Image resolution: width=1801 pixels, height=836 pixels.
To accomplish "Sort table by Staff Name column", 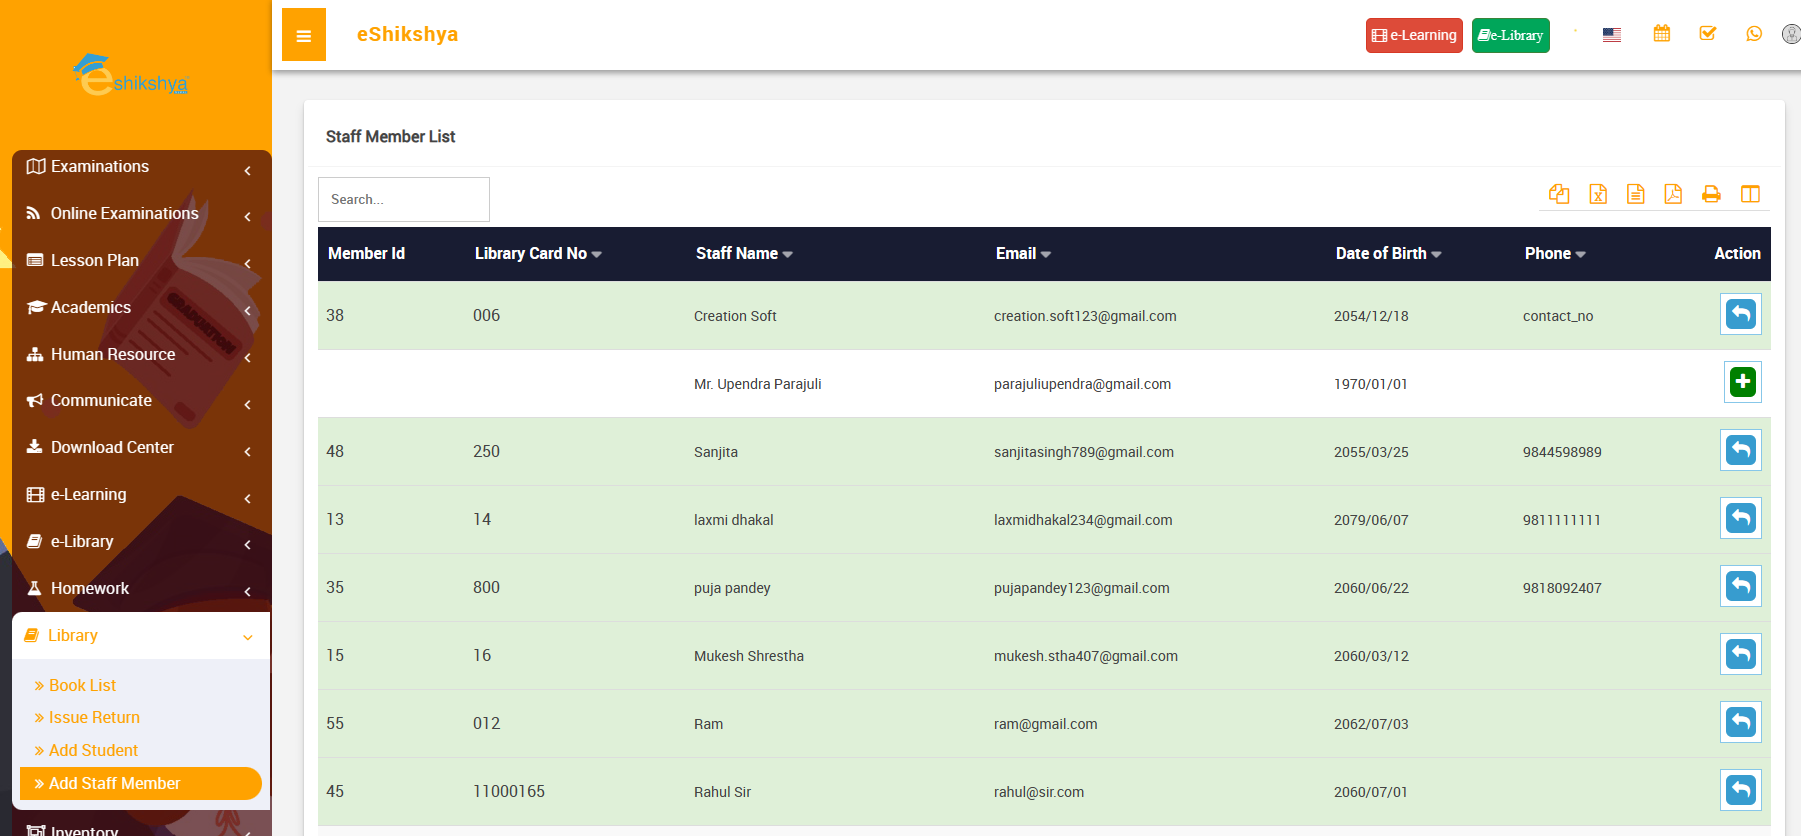I will click(743, 254).
